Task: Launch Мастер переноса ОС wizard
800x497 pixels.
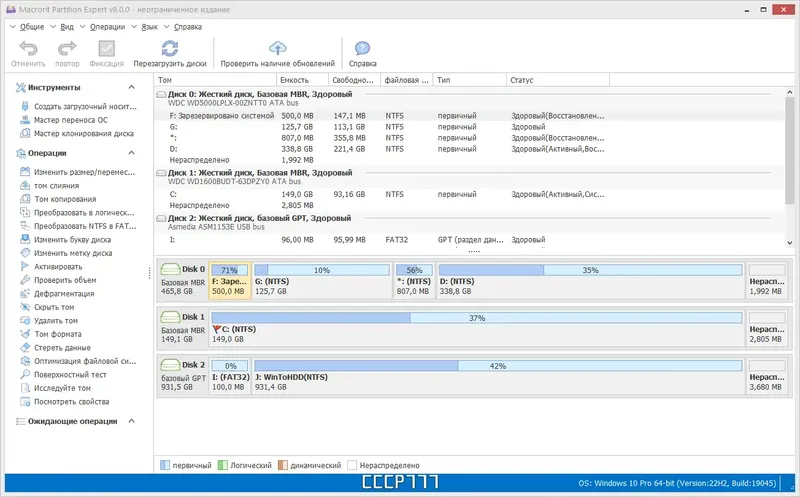Action: click(x=64, y=120)
